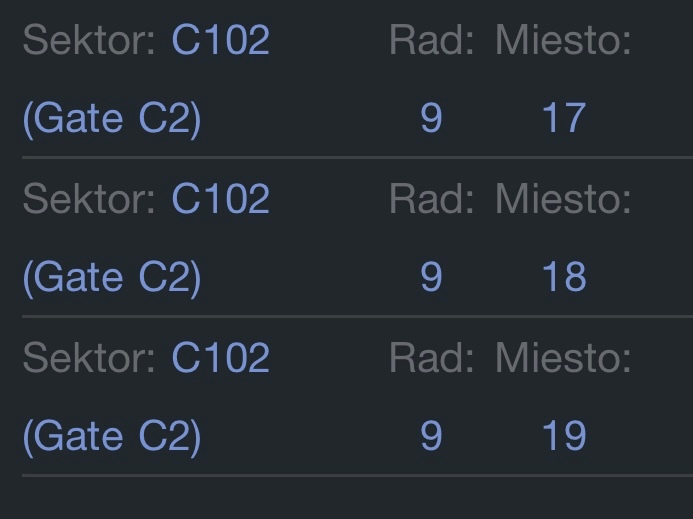Click the Sektor label of the seat 18 ticket
This screenshot has width=693, height=519.
pyautogui.click(x=89, y=199)
